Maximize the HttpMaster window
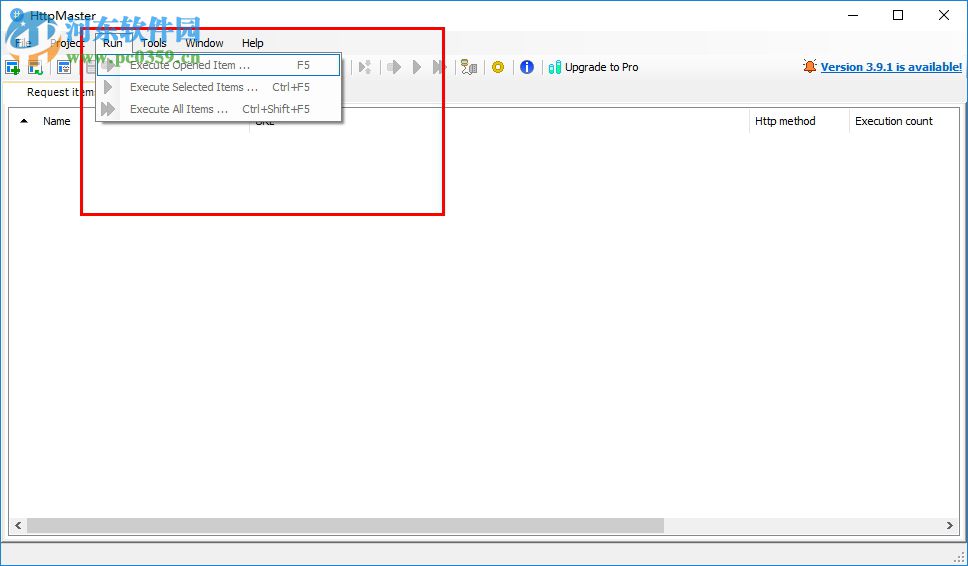 click(x=898, y=15)
